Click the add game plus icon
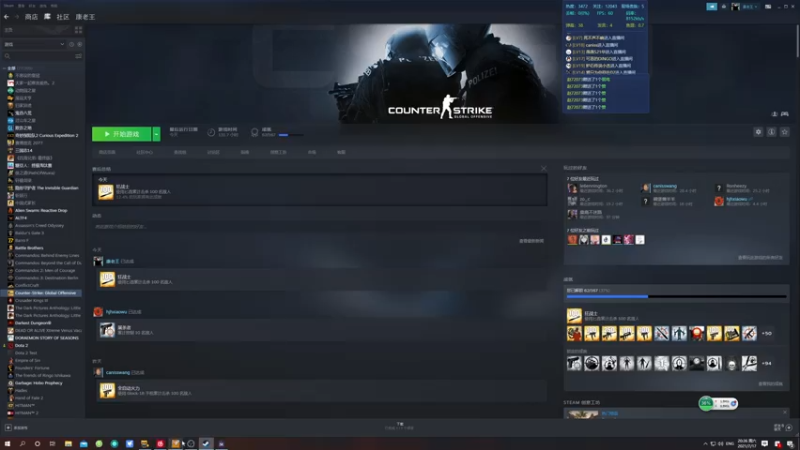Image resolution: width=800 pixels, height=450 pixels. click(x=8, y=428)
